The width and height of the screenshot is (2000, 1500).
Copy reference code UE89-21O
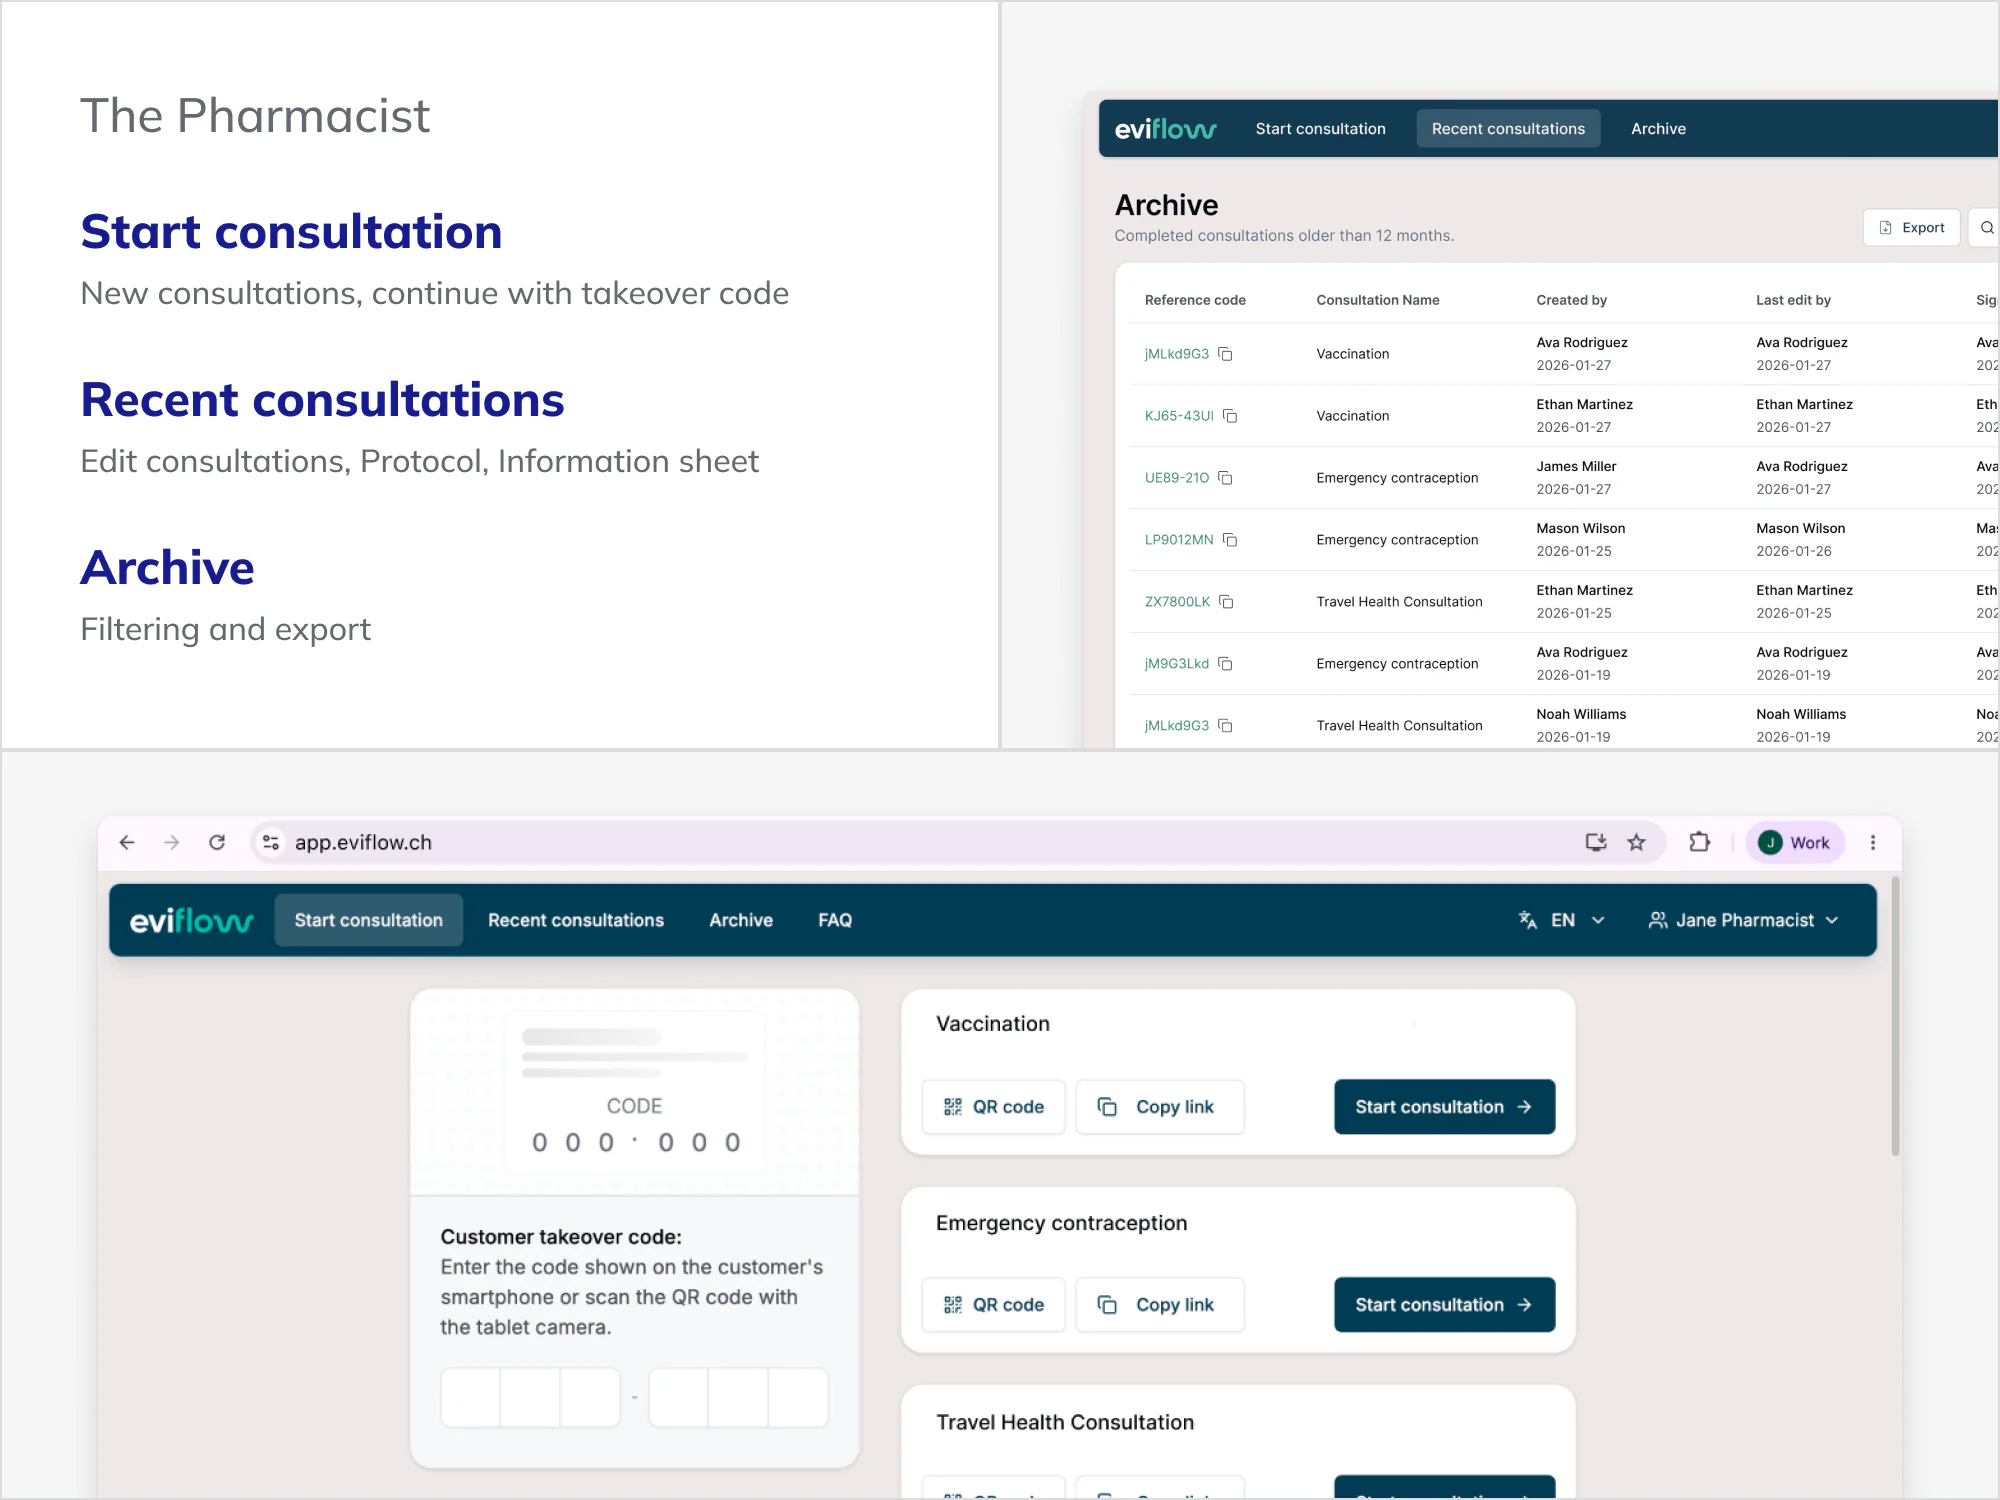coord(1225,478)
